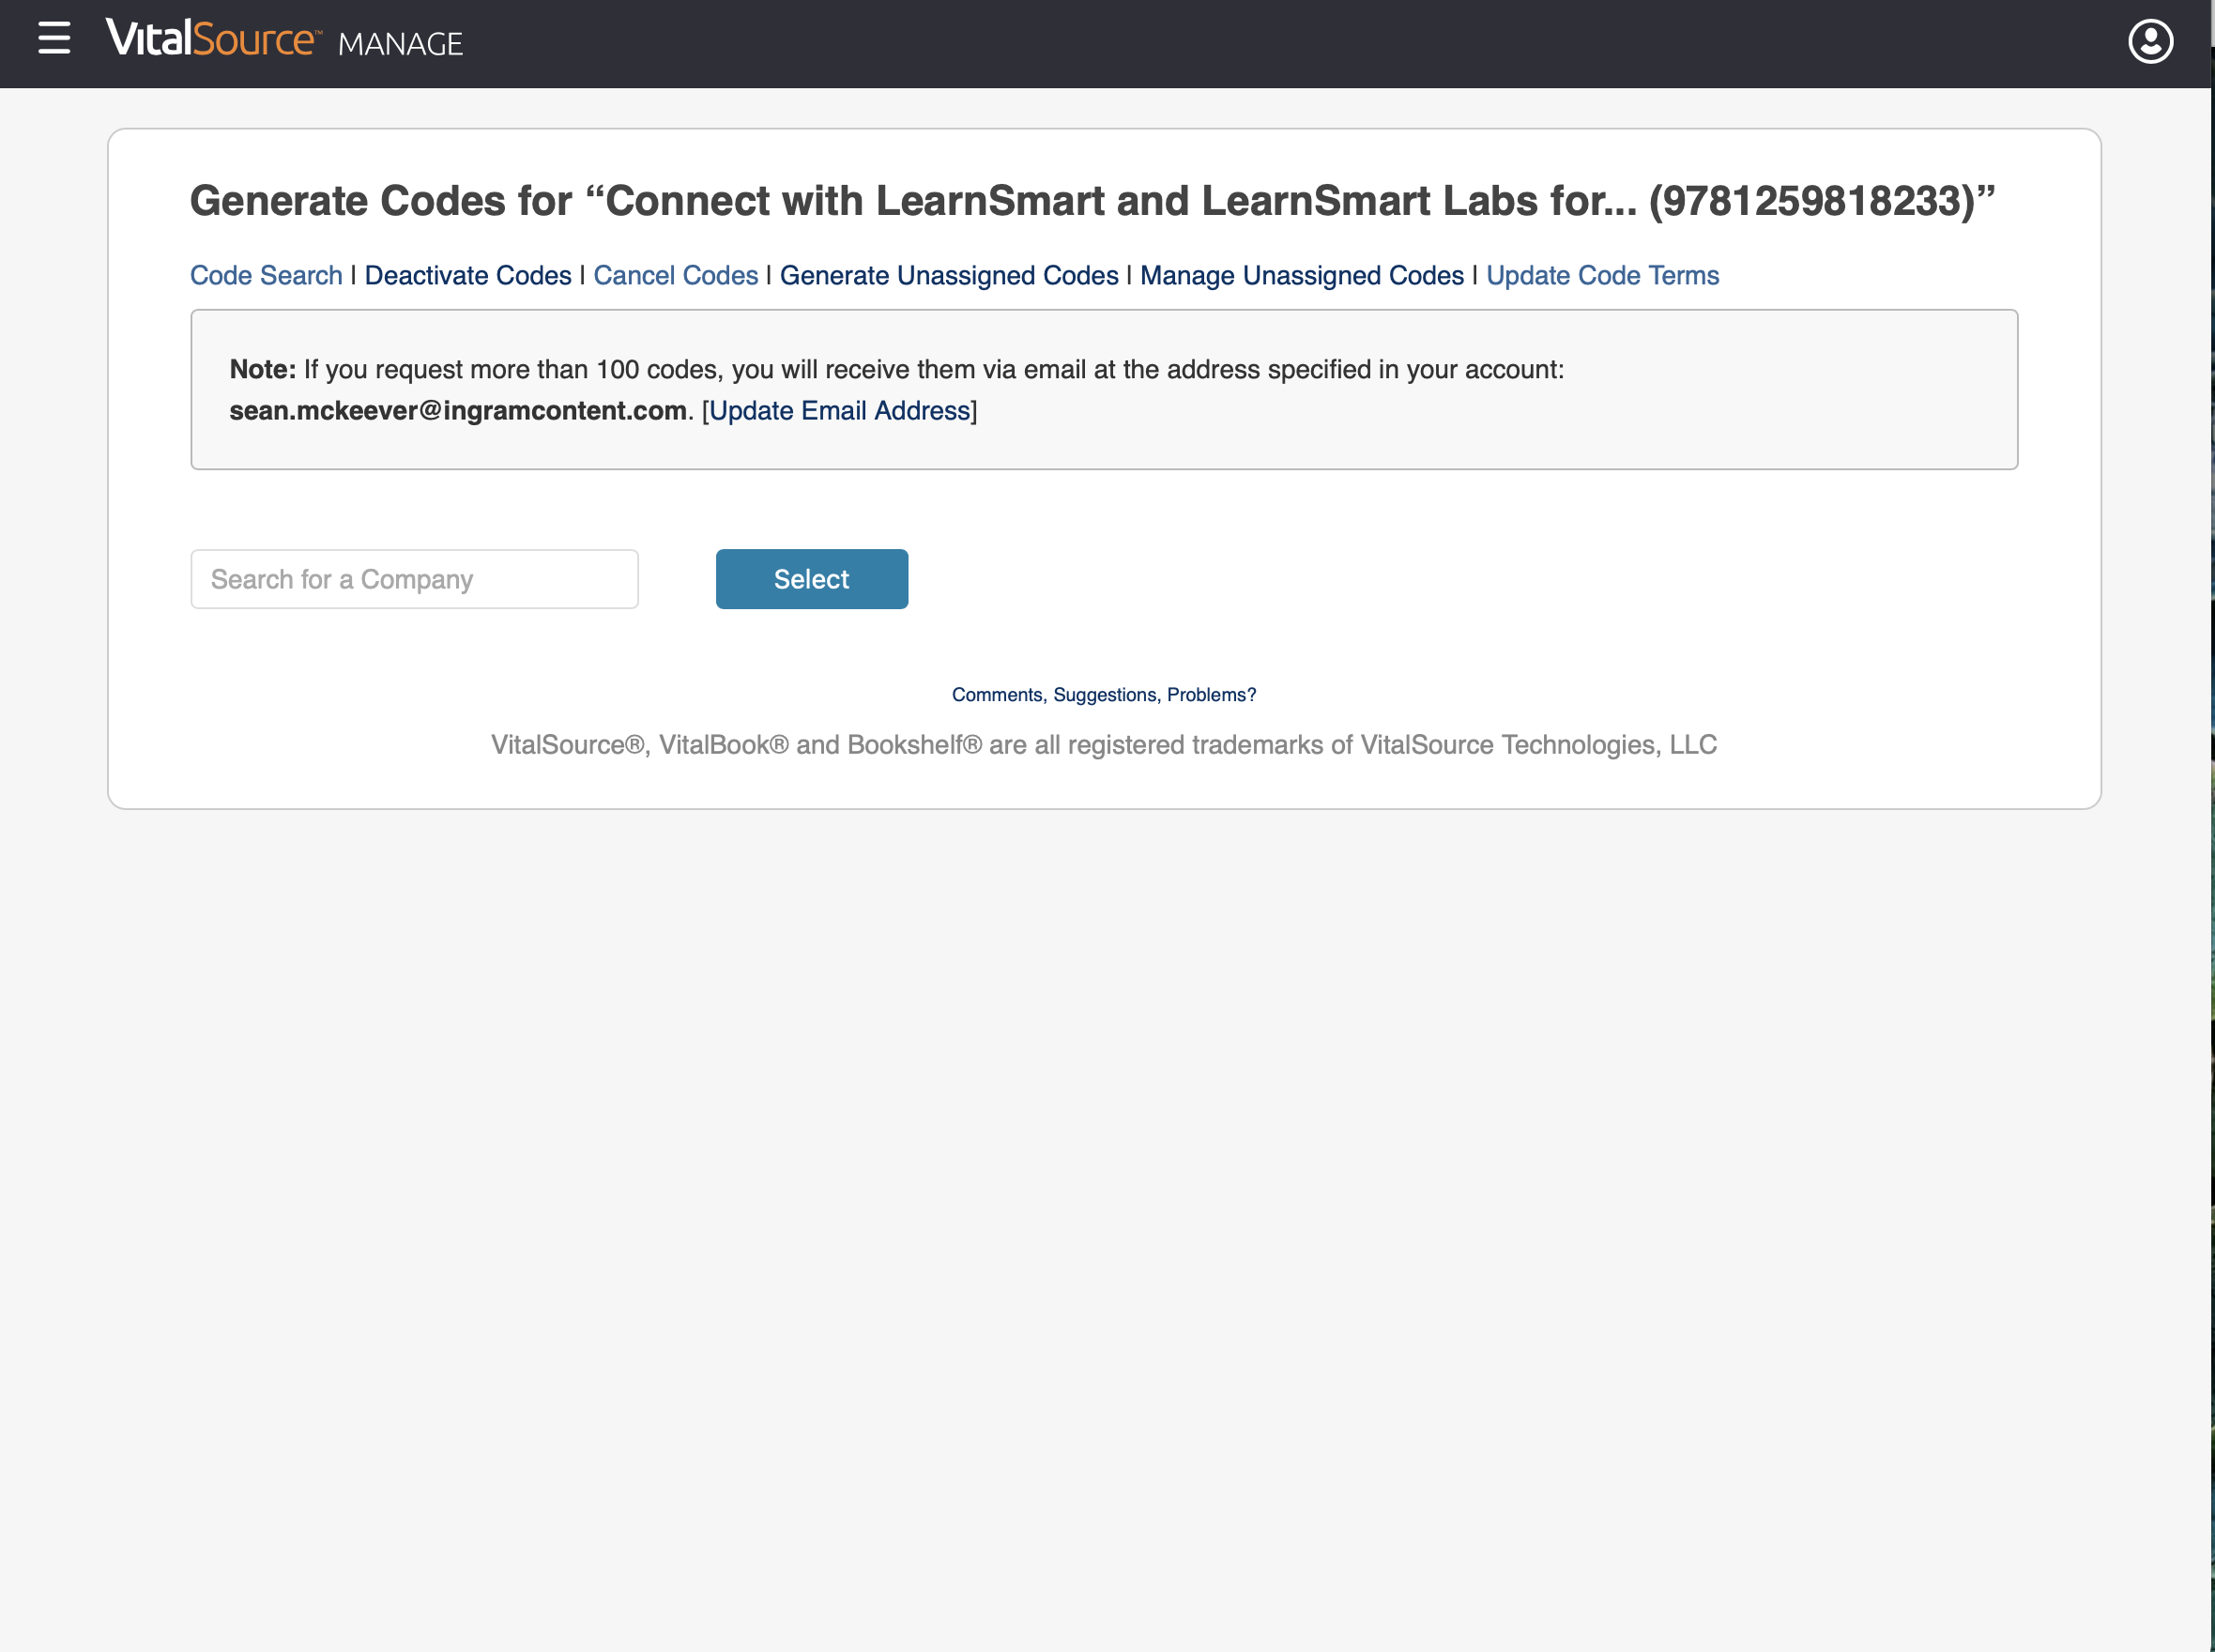Click the Search for a Company field

(x=413, y=578)
